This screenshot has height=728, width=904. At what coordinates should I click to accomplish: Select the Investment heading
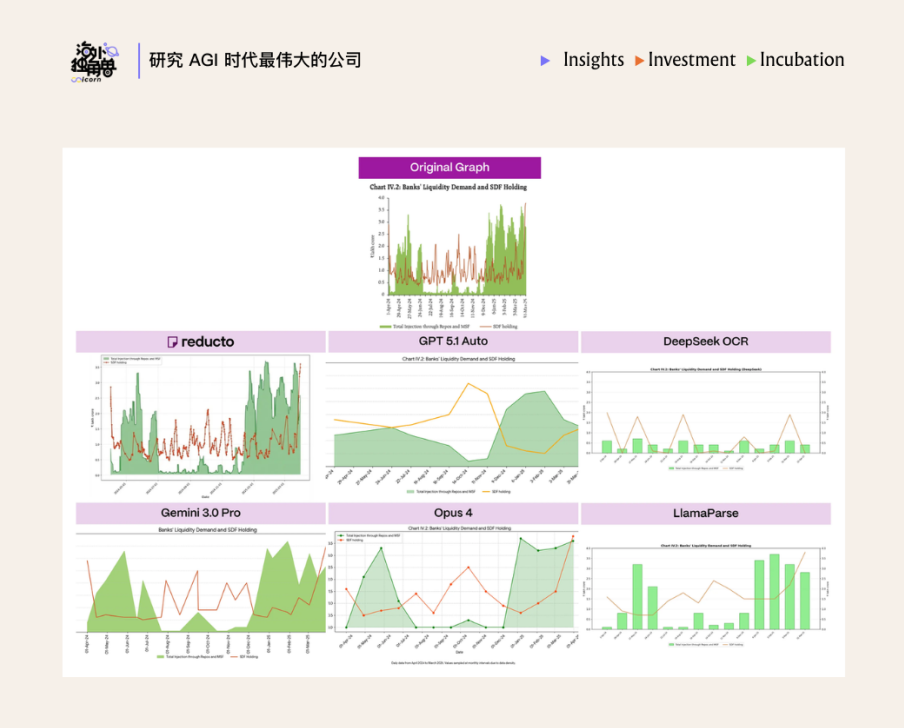pyautogui.click(x=691, y=60)
